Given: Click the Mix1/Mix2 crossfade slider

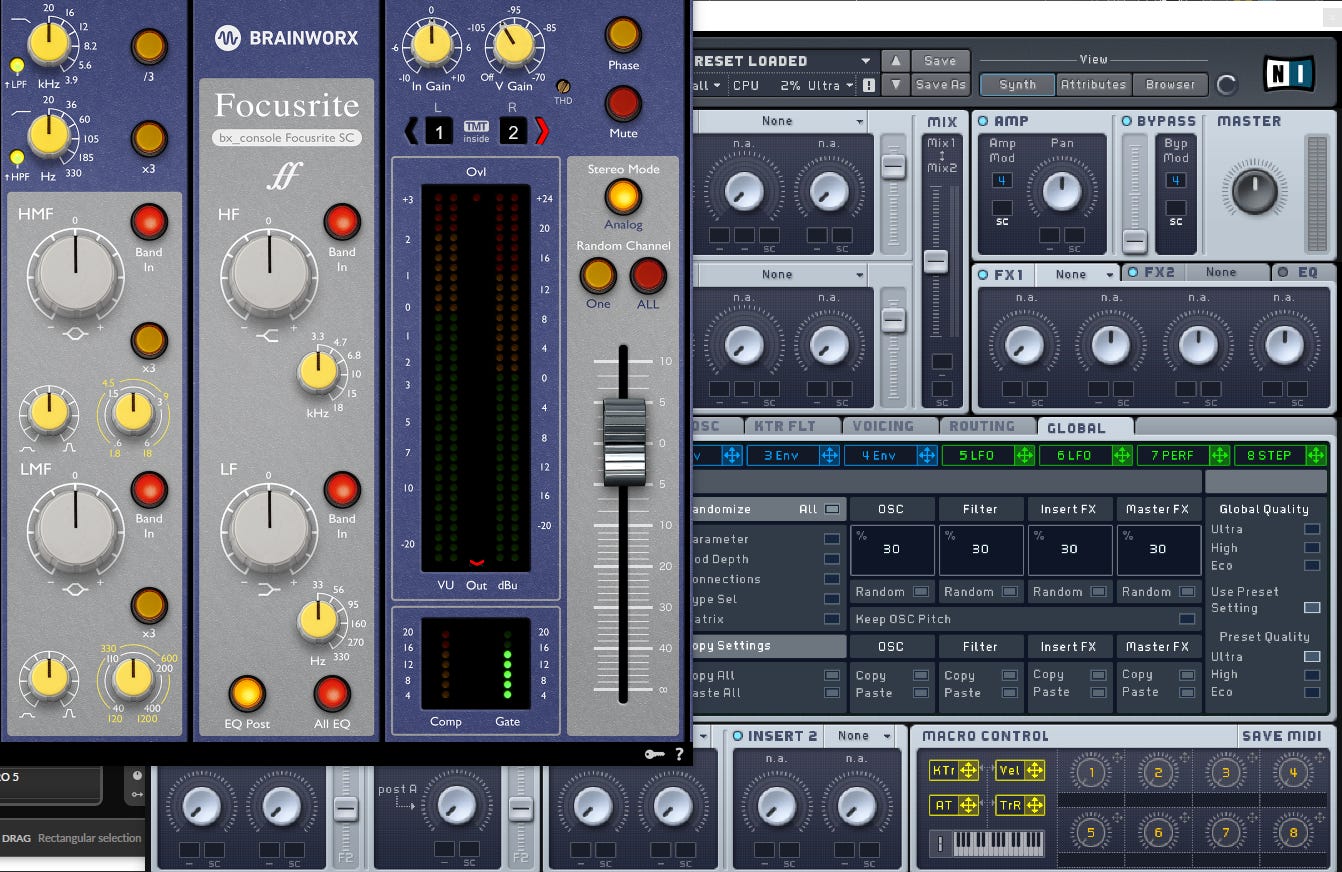Looking at the screenshot, I should (935, 262).
